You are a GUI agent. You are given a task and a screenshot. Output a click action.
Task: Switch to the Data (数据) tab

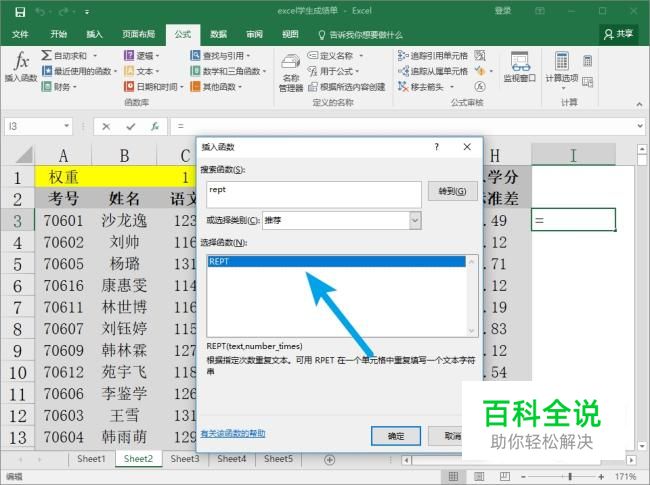pos(218,34)
